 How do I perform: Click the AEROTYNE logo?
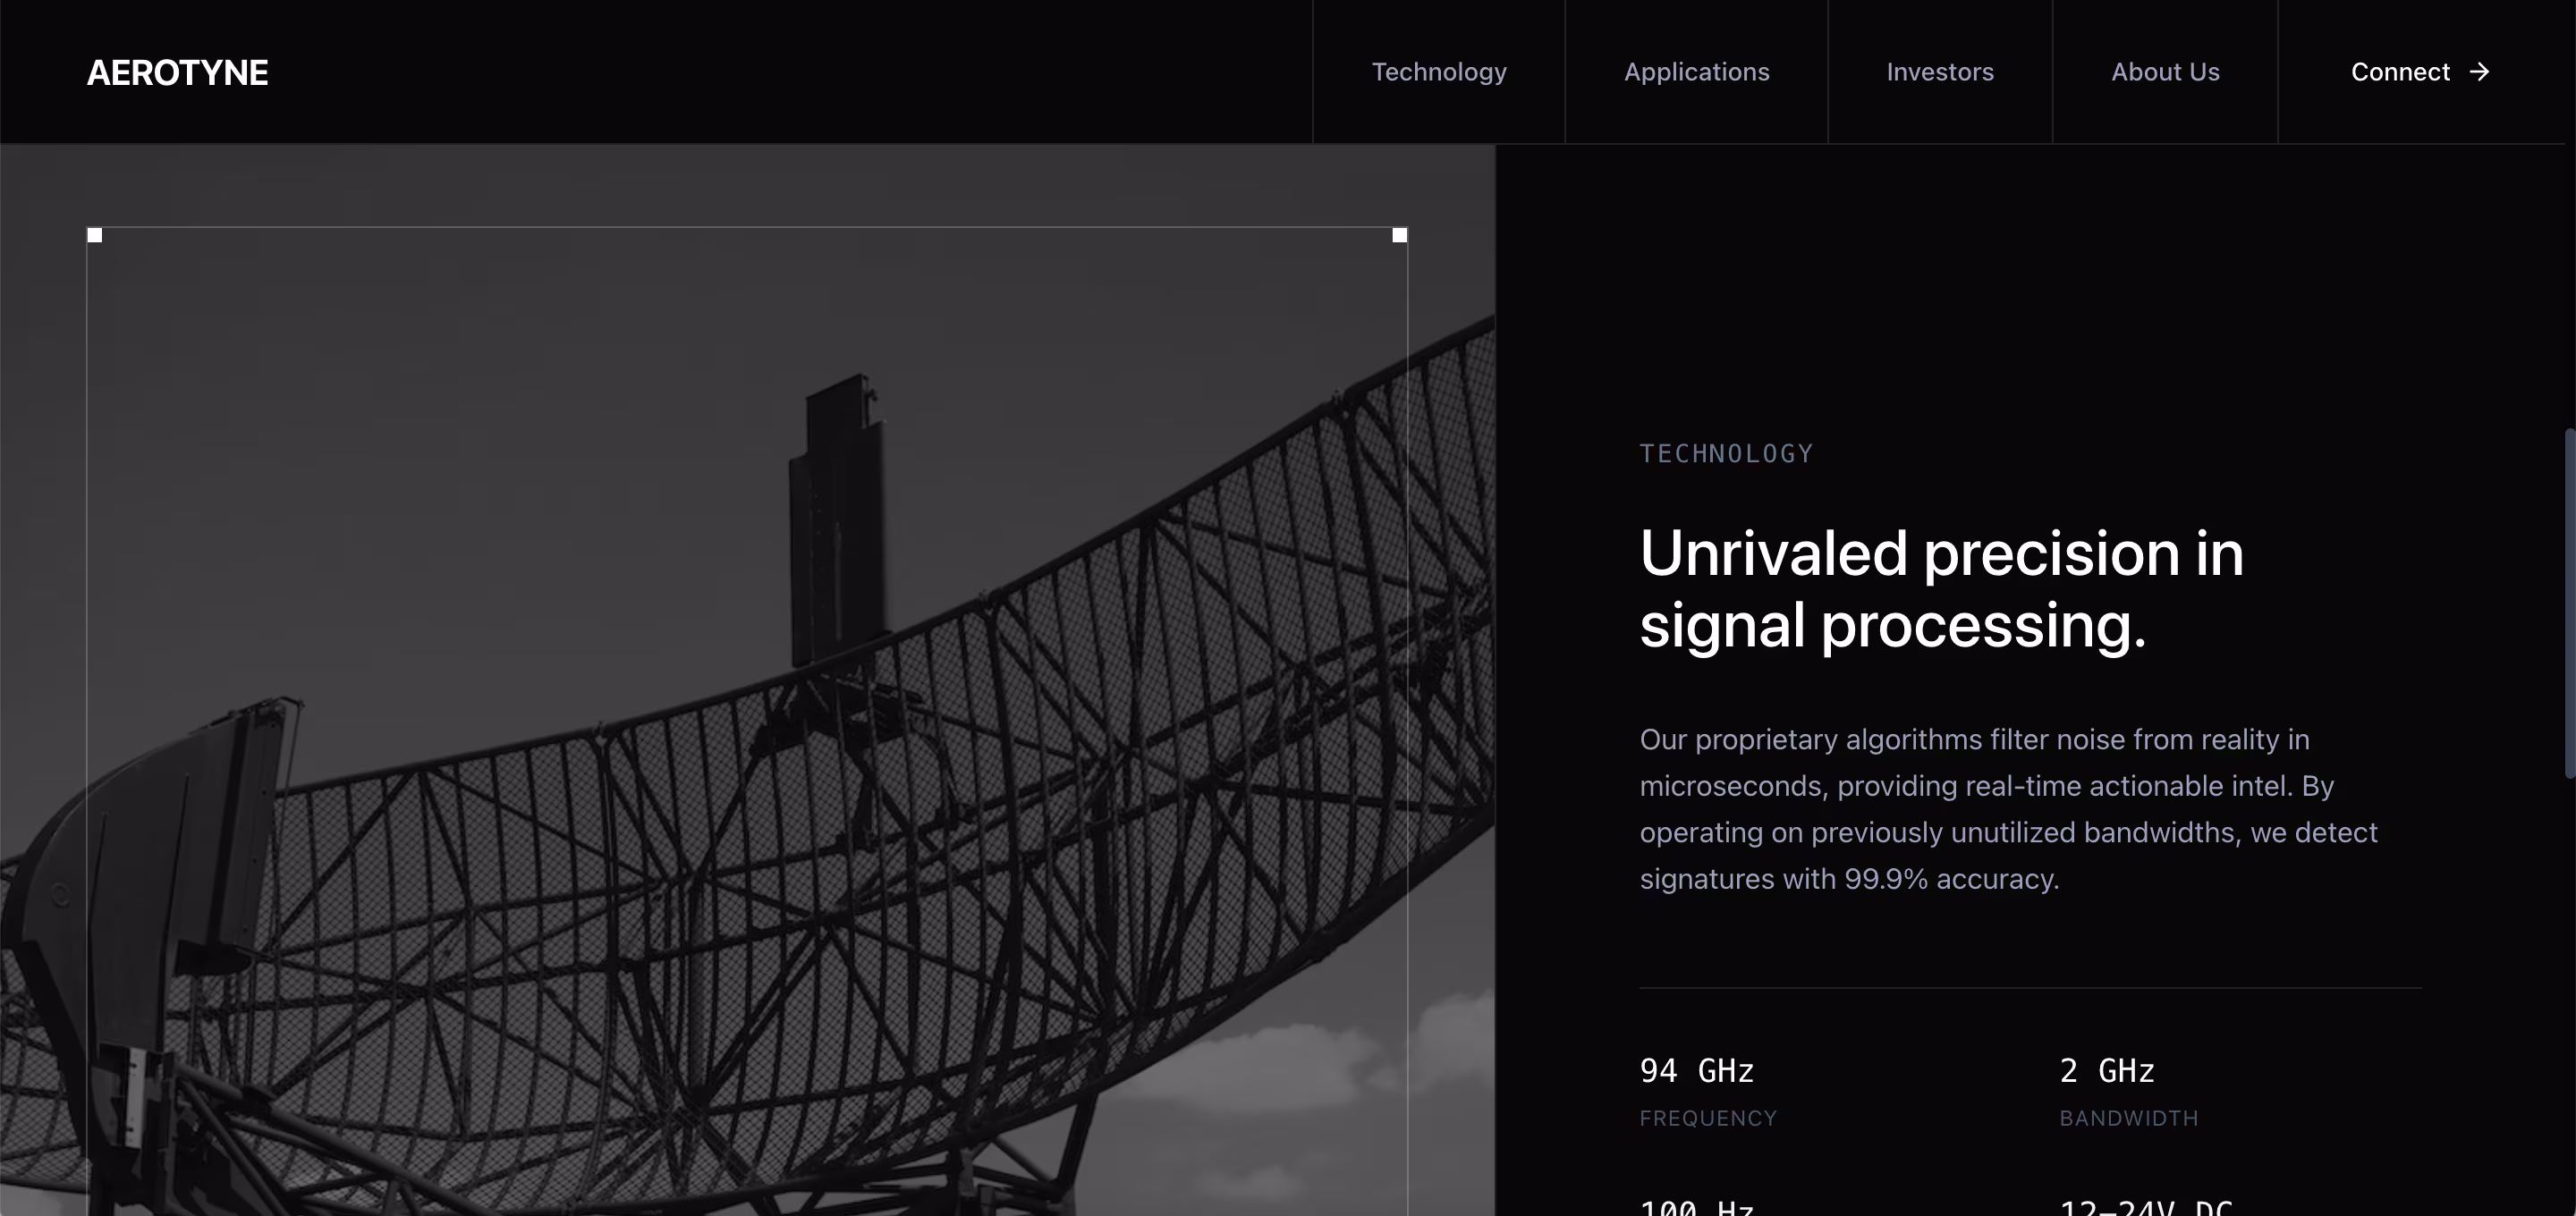177,72
